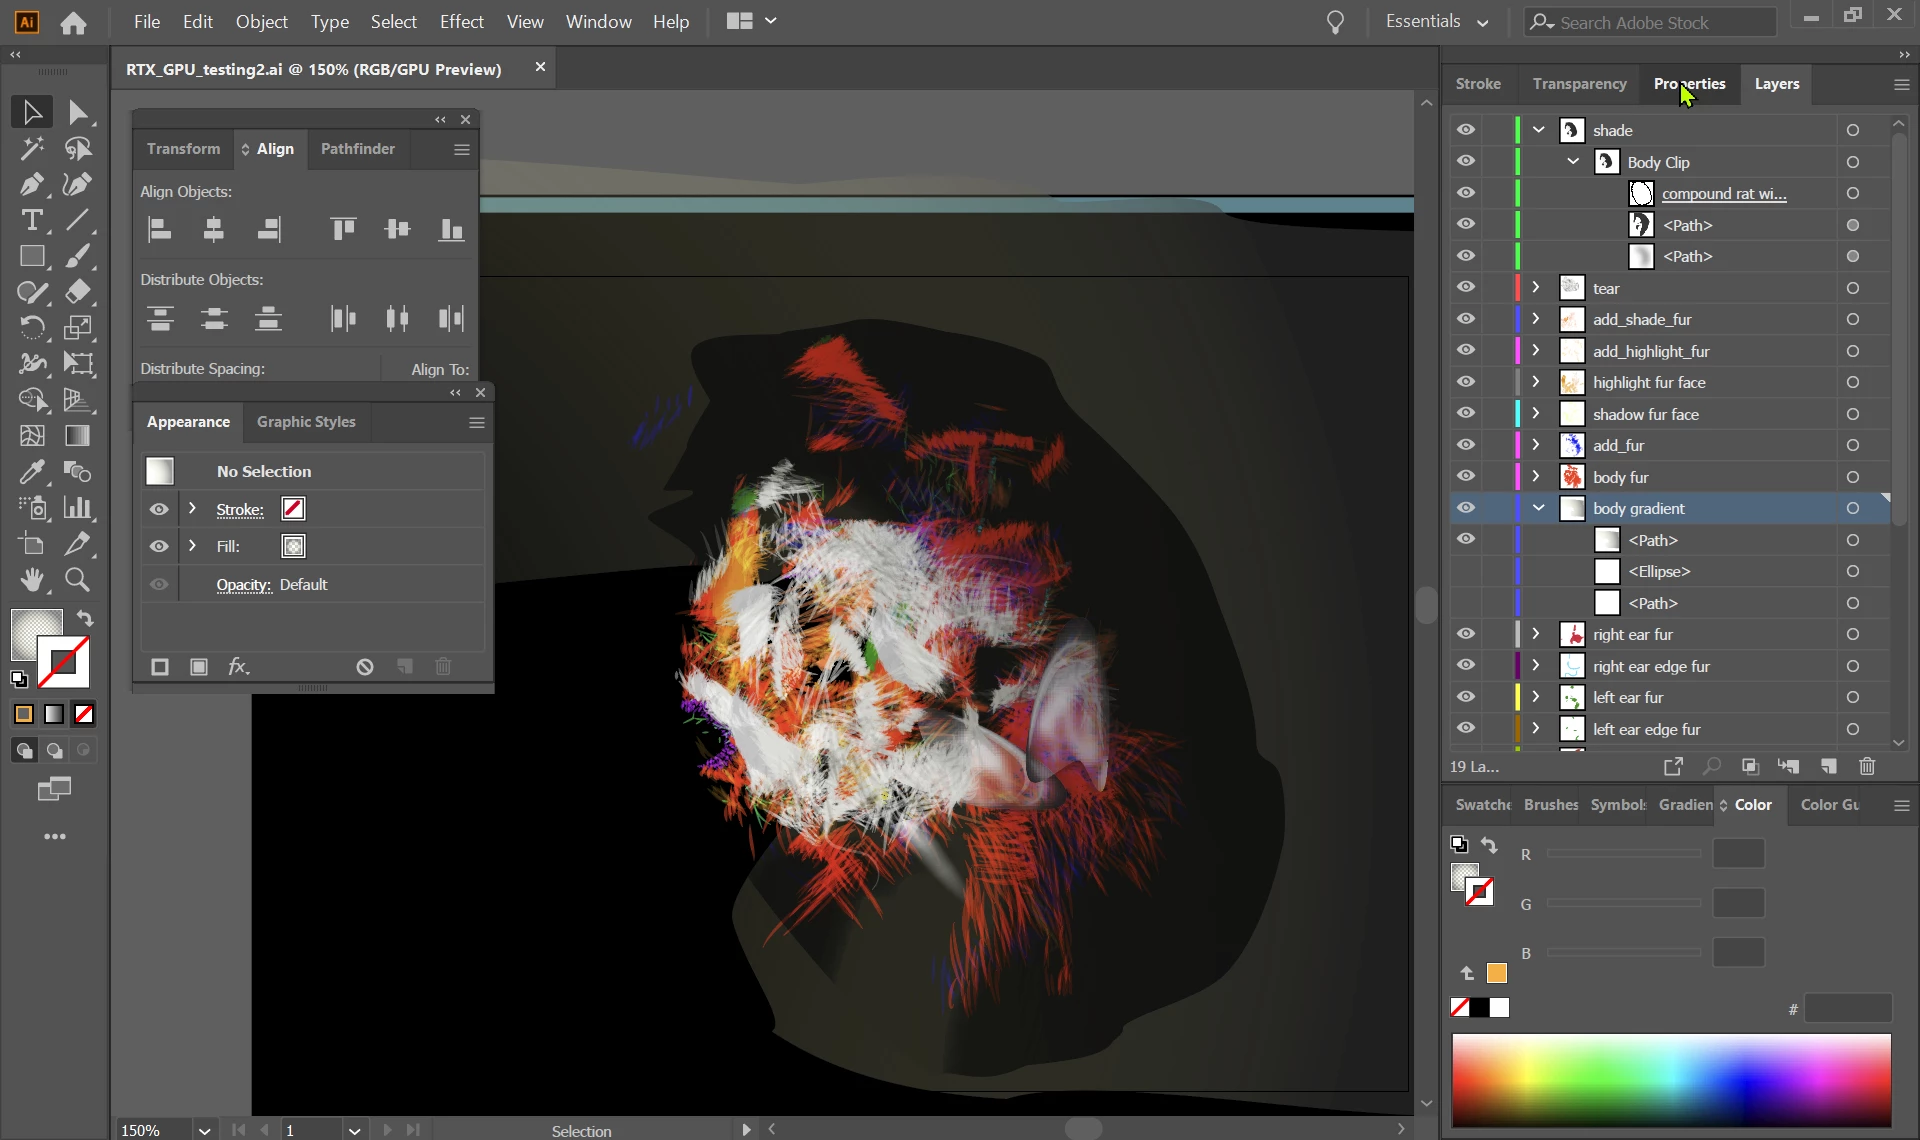Image resolution: width=1920 pixels, height=1140 pixels.
Task: Activate the Zoom tool
Action: click(x=77, y=580)
